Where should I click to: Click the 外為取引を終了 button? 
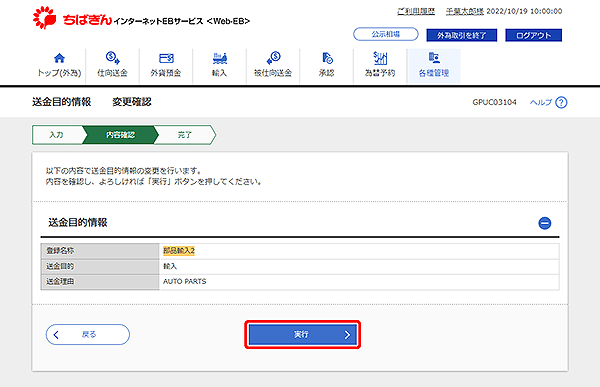[461, 35]
